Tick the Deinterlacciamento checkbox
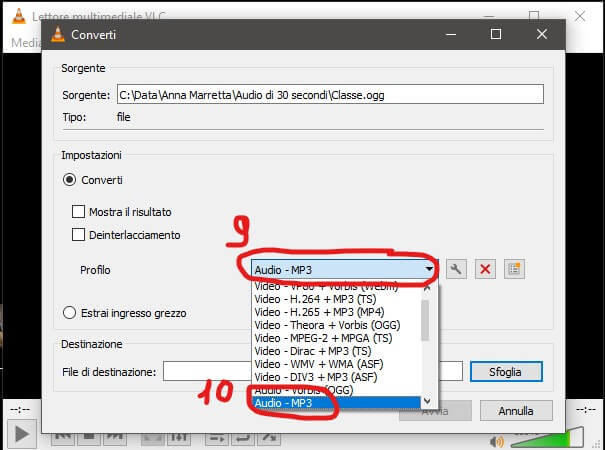 click(79, 235)
